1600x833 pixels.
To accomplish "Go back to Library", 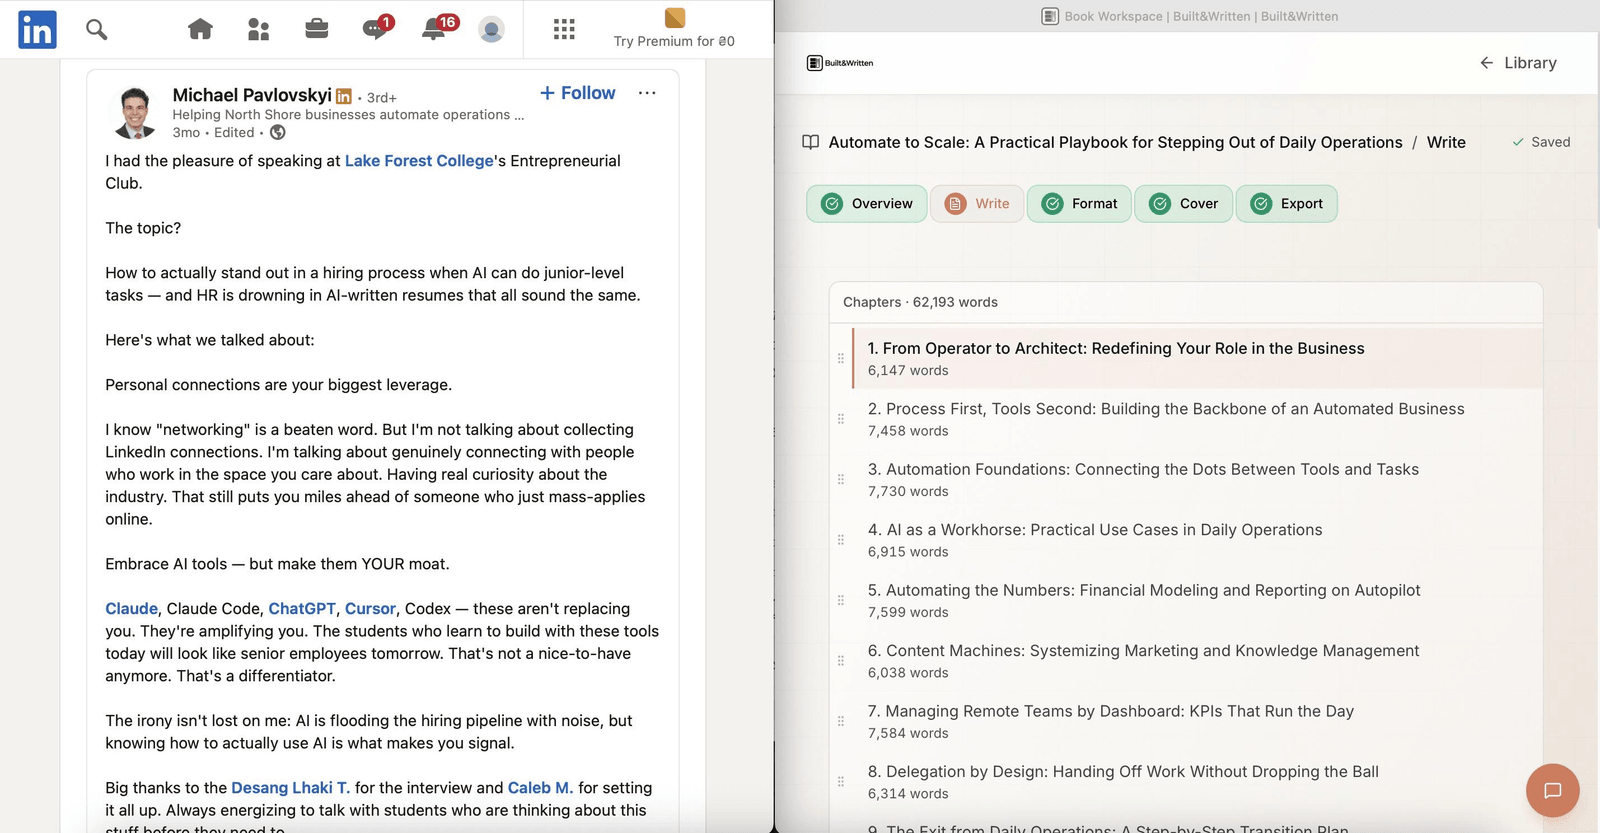I will [x=1518, y=63].
